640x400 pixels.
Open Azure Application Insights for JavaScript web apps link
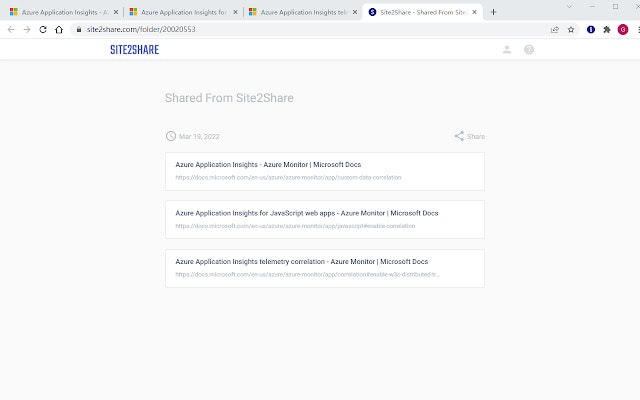click(307, 213)
